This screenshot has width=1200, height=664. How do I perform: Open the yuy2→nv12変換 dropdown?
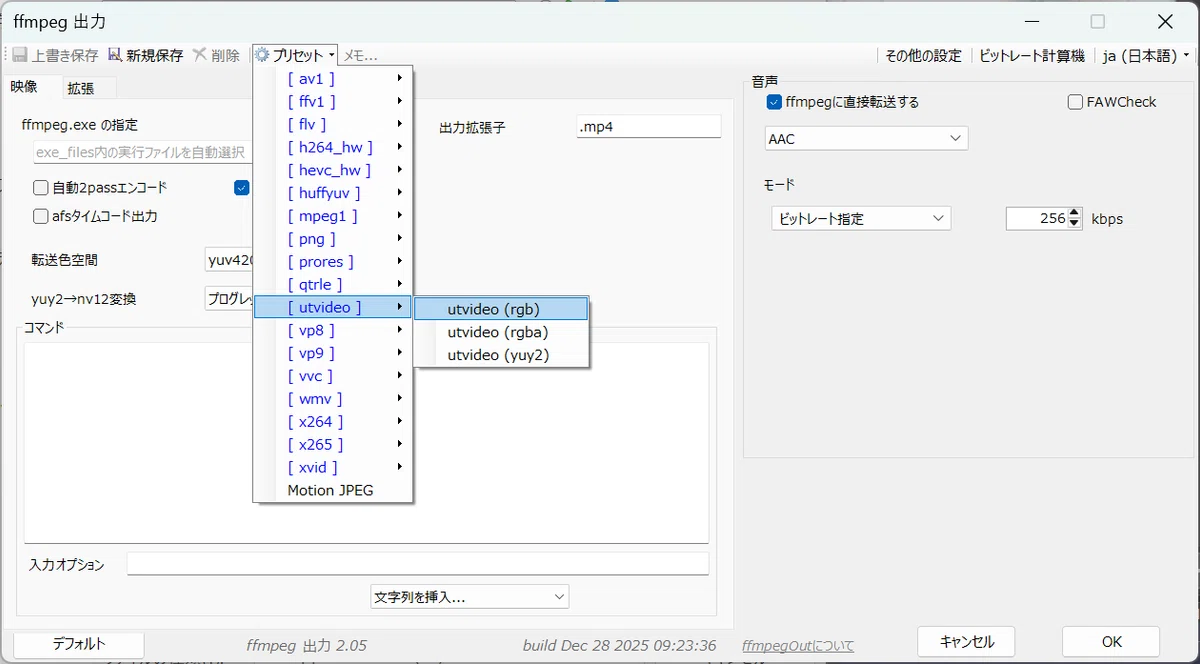coord(229,298)
